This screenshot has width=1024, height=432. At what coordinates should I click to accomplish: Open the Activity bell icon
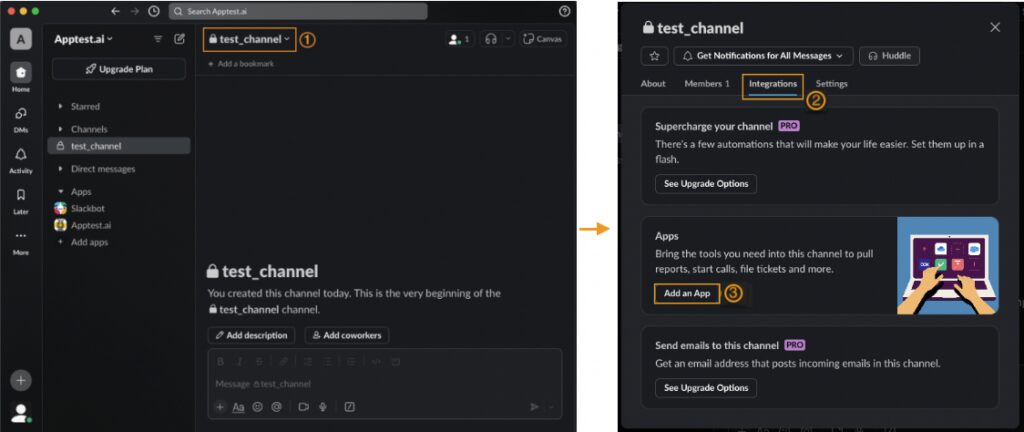pos(21,155)
